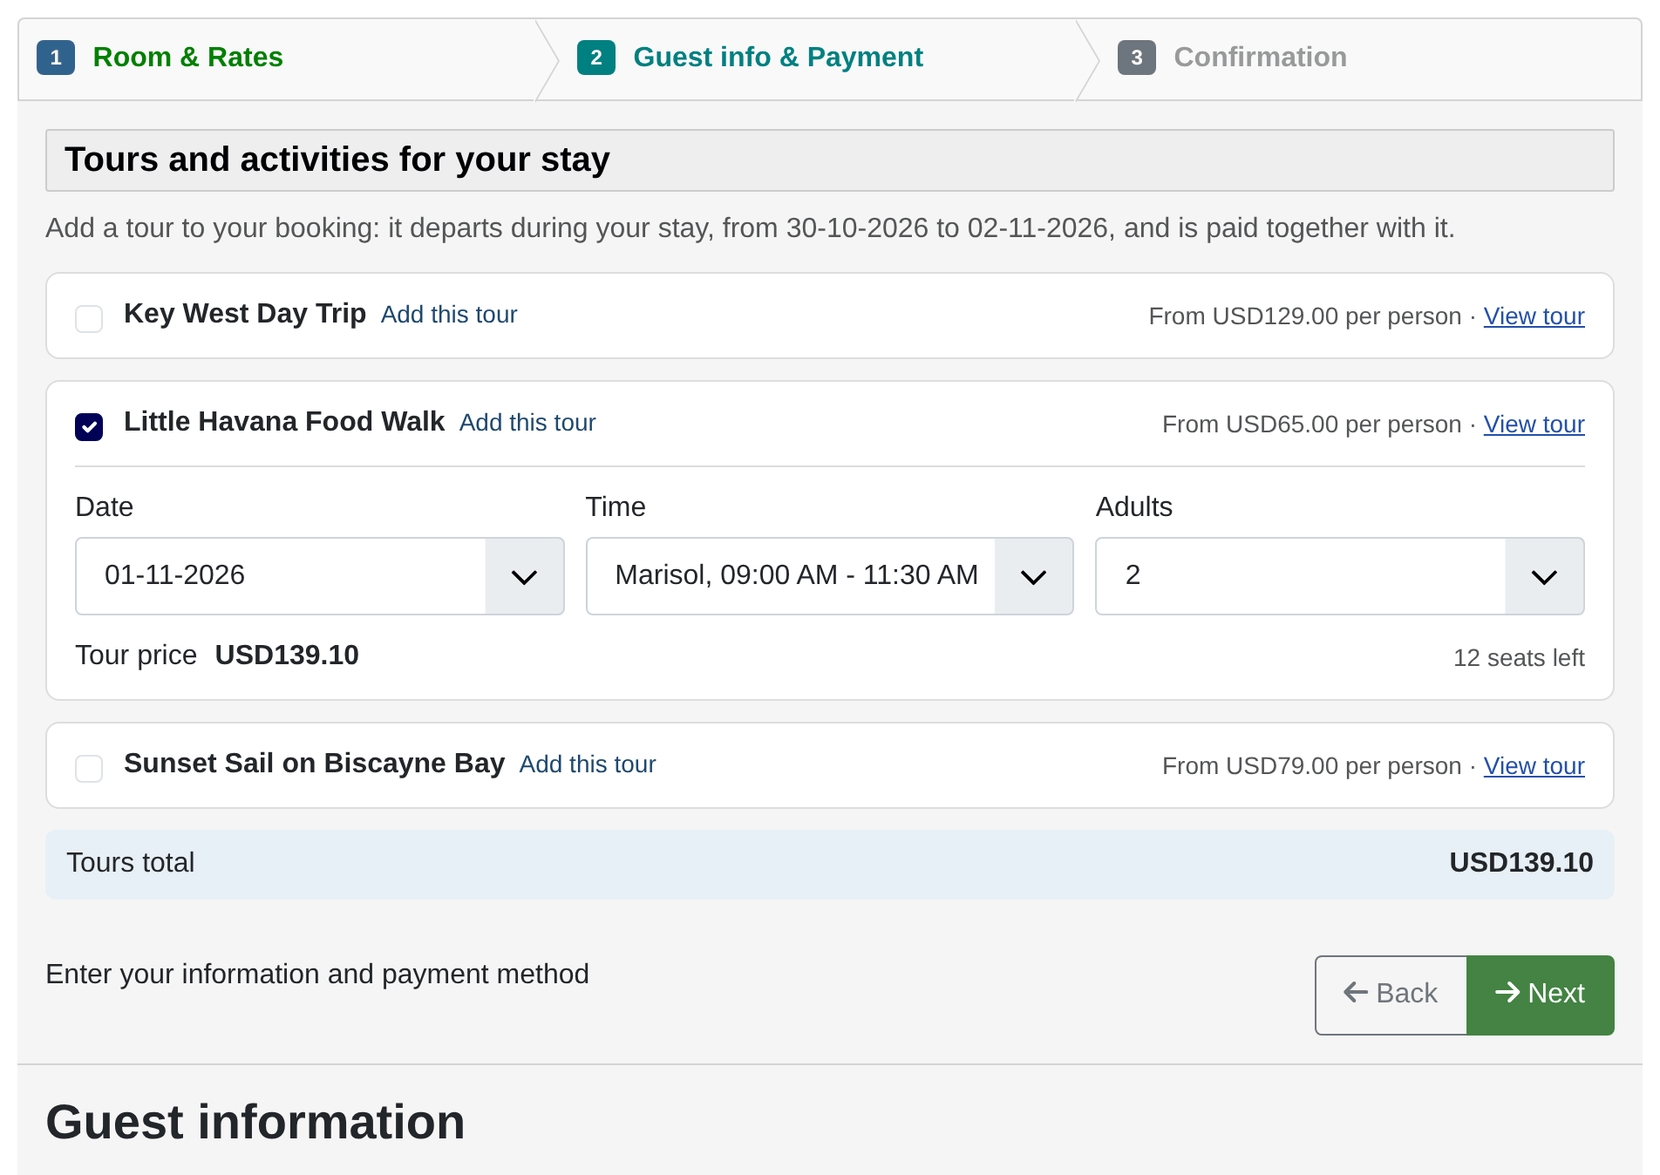The image size is (1660, 1175).
Task: Select the Tours total USD139.10 amount
Action: (1521, 863)
